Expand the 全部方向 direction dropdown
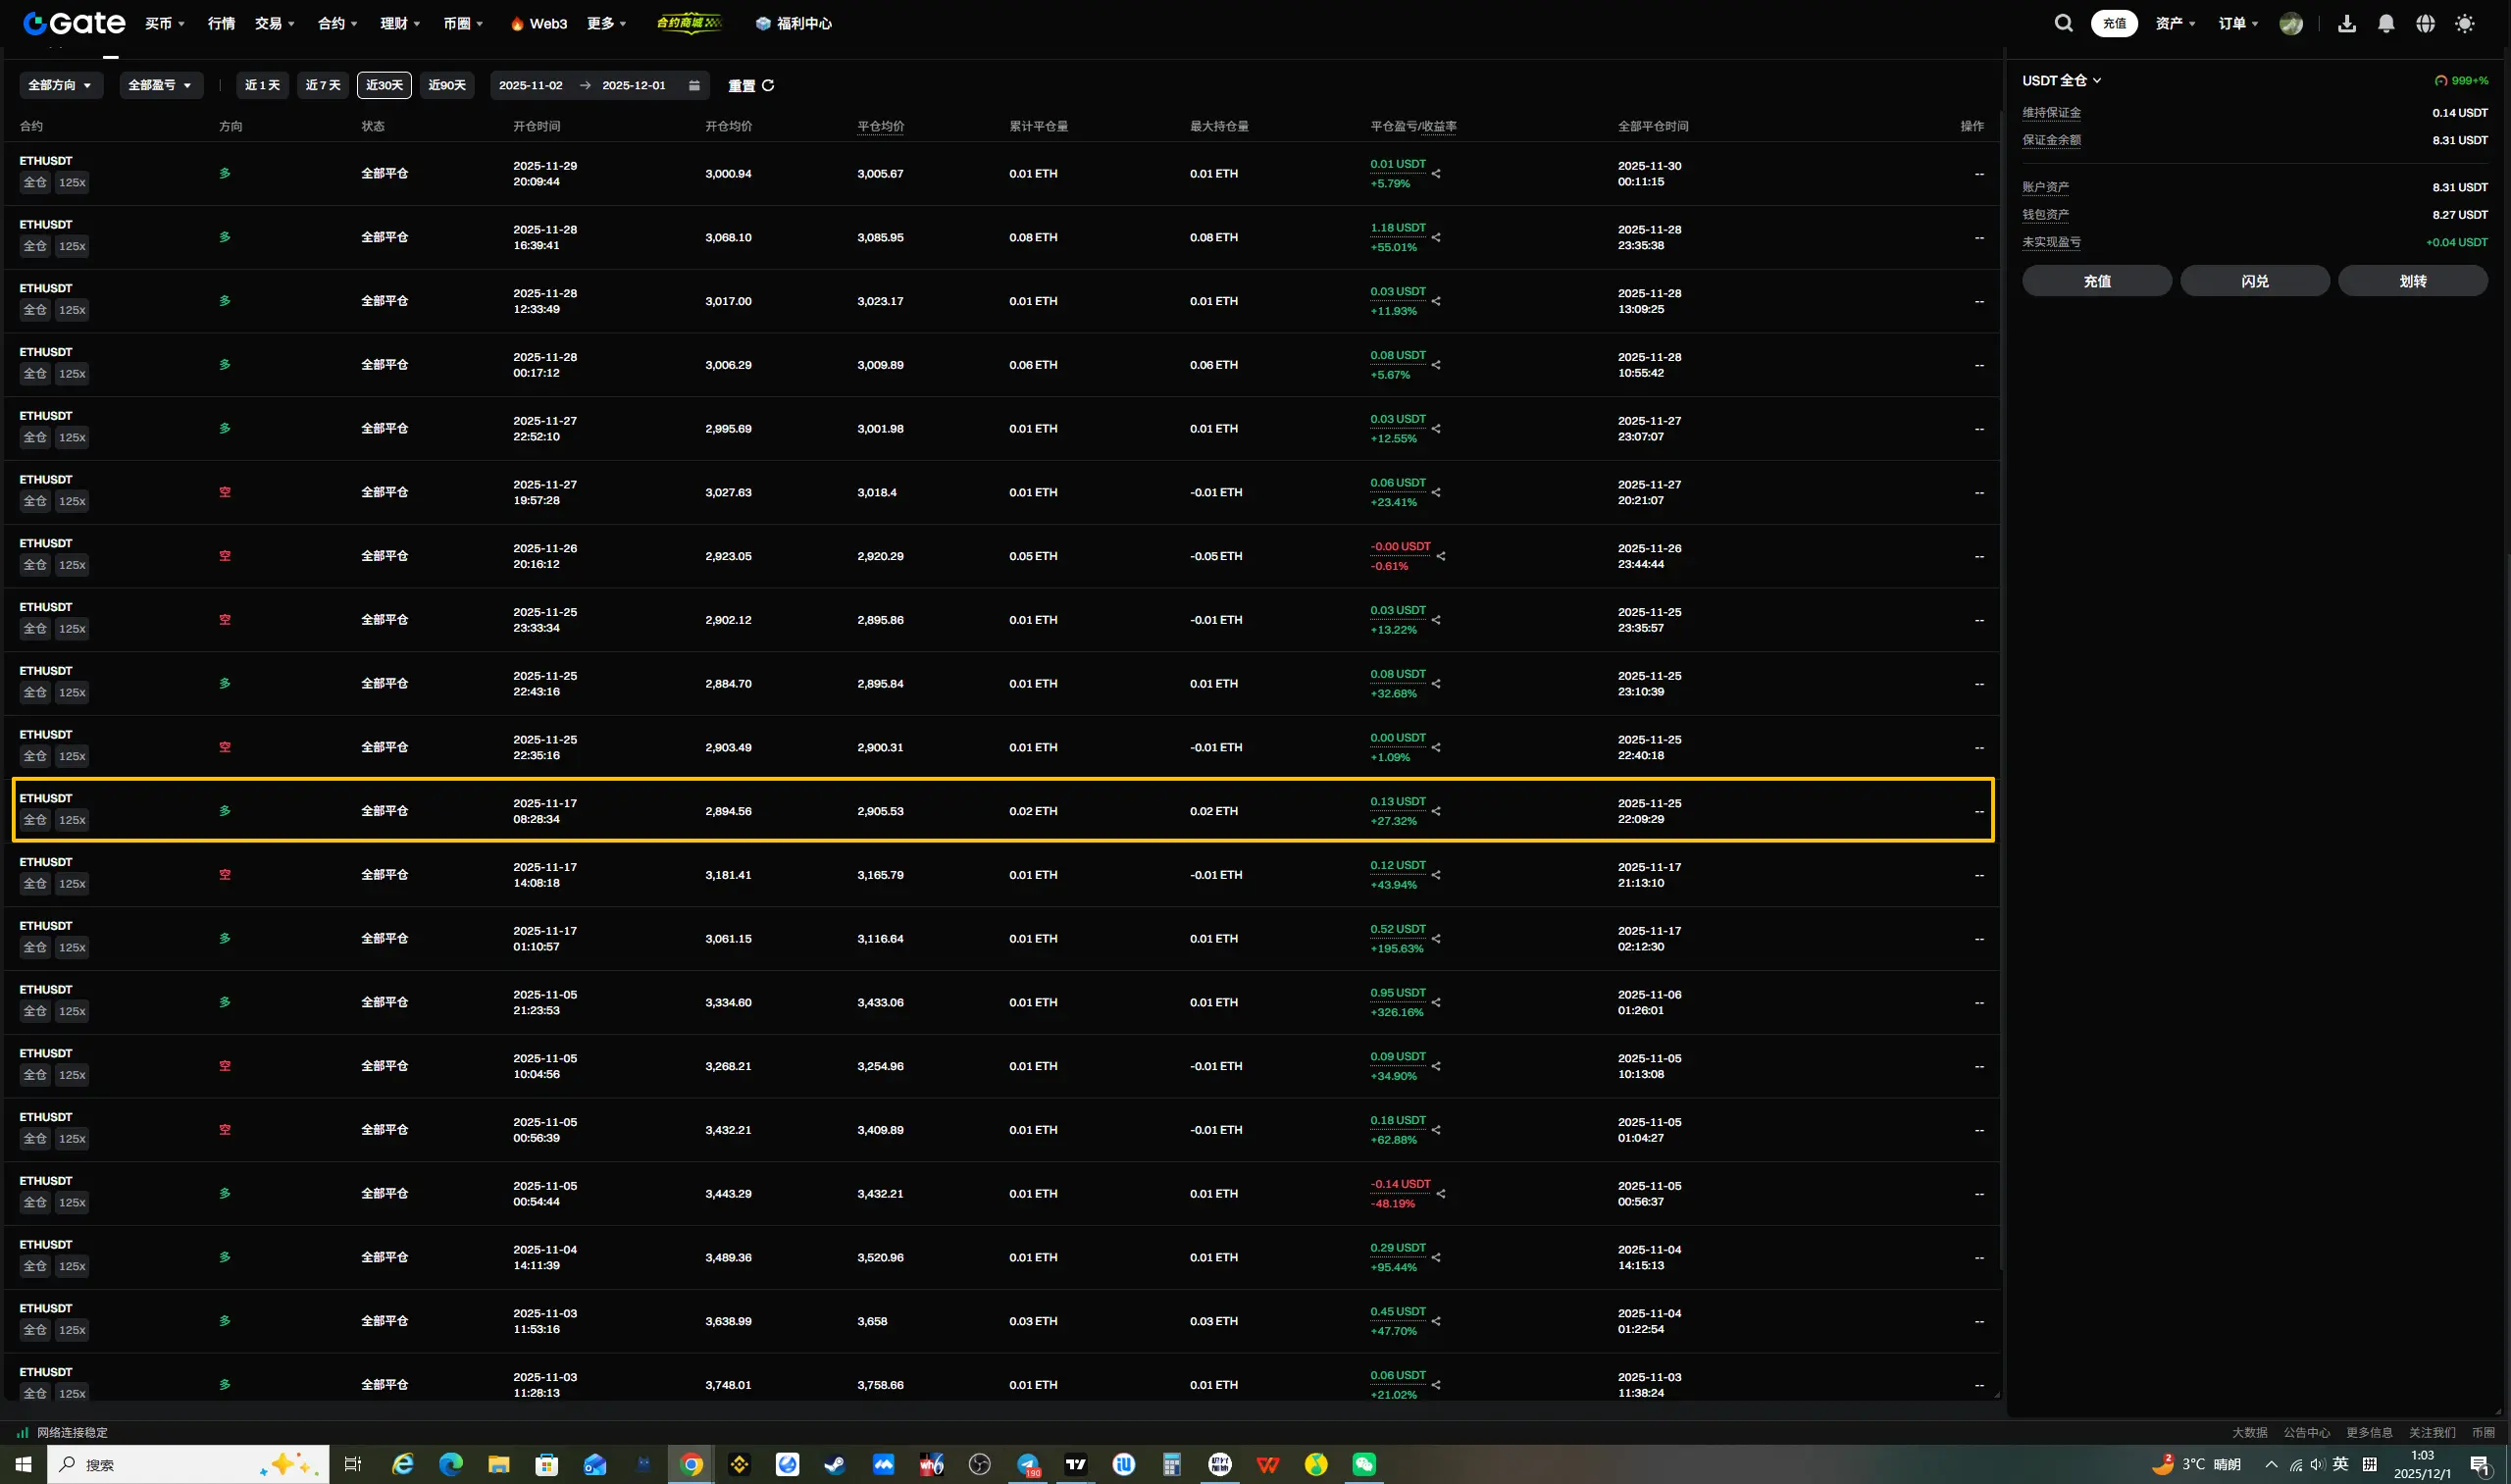Screen dimensions: 2511x1484 [x=60, y=86]
